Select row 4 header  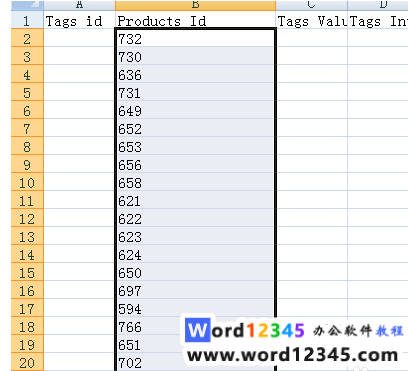click(27, 74)
